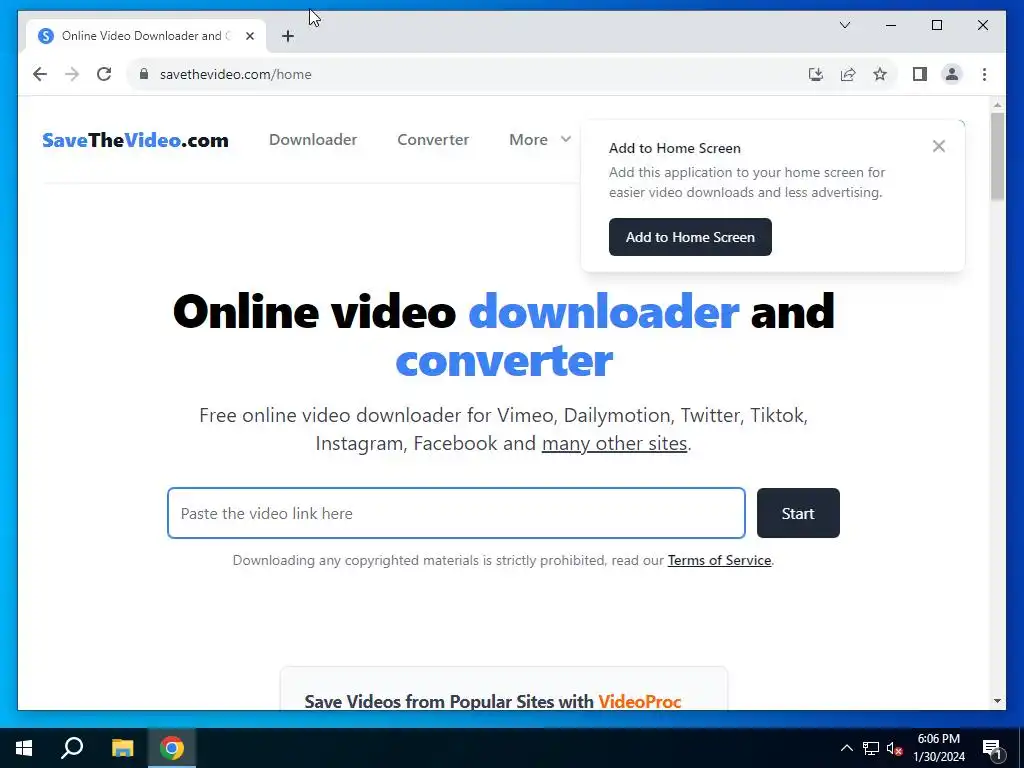Open the taskbar clock showing 6:06 PM
Image resolution: width=1024 pixels, height=768 pixels.
(938, 748)
